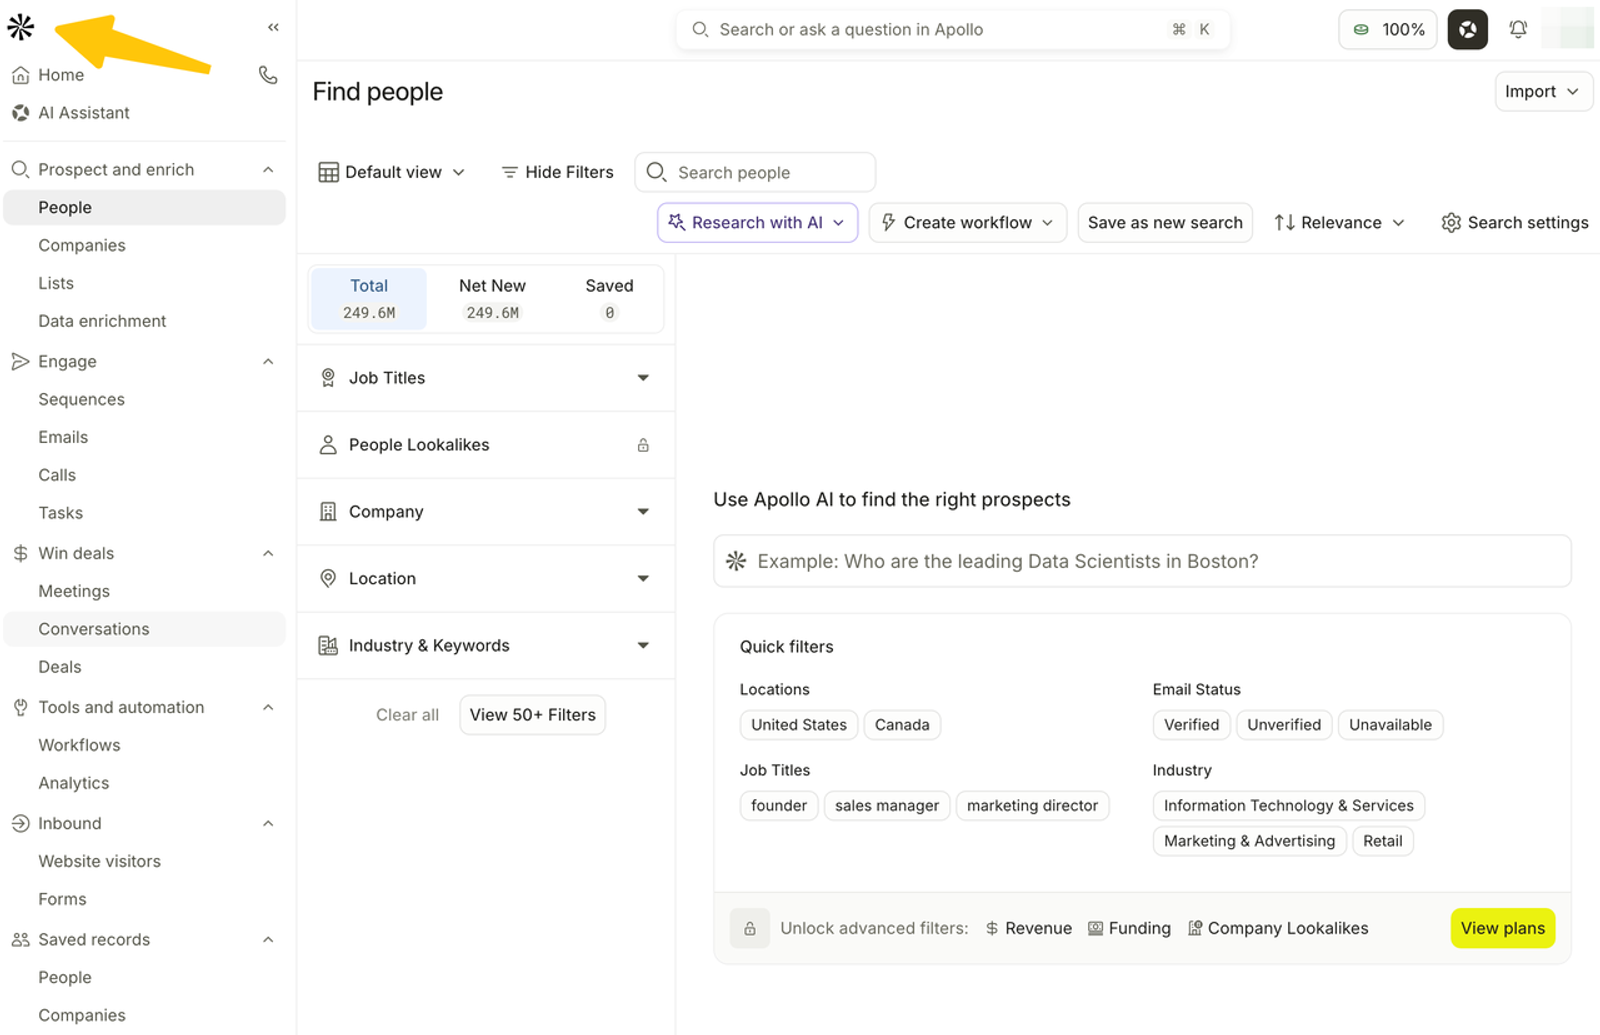Open the AI assistant icon in header
This screenshot has height=1035, width=1600.
click(x=1467, y=29)
